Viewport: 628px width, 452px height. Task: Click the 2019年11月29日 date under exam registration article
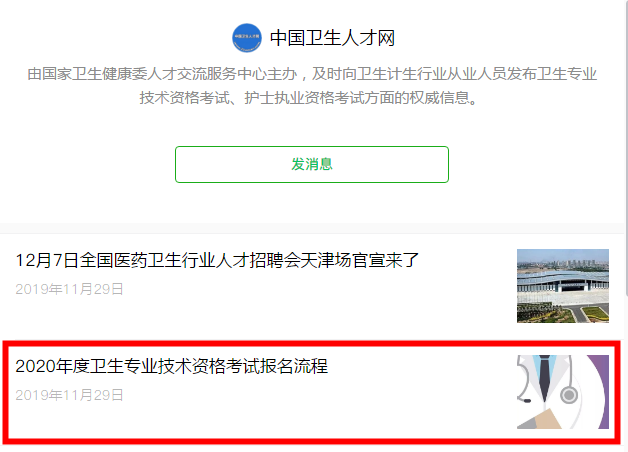(69, 395)
